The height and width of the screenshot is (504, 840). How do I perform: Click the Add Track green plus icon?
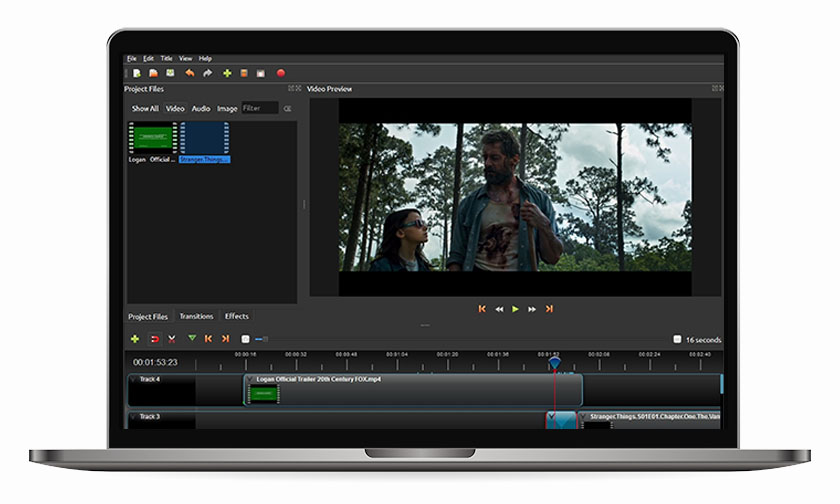pos(135,338)
